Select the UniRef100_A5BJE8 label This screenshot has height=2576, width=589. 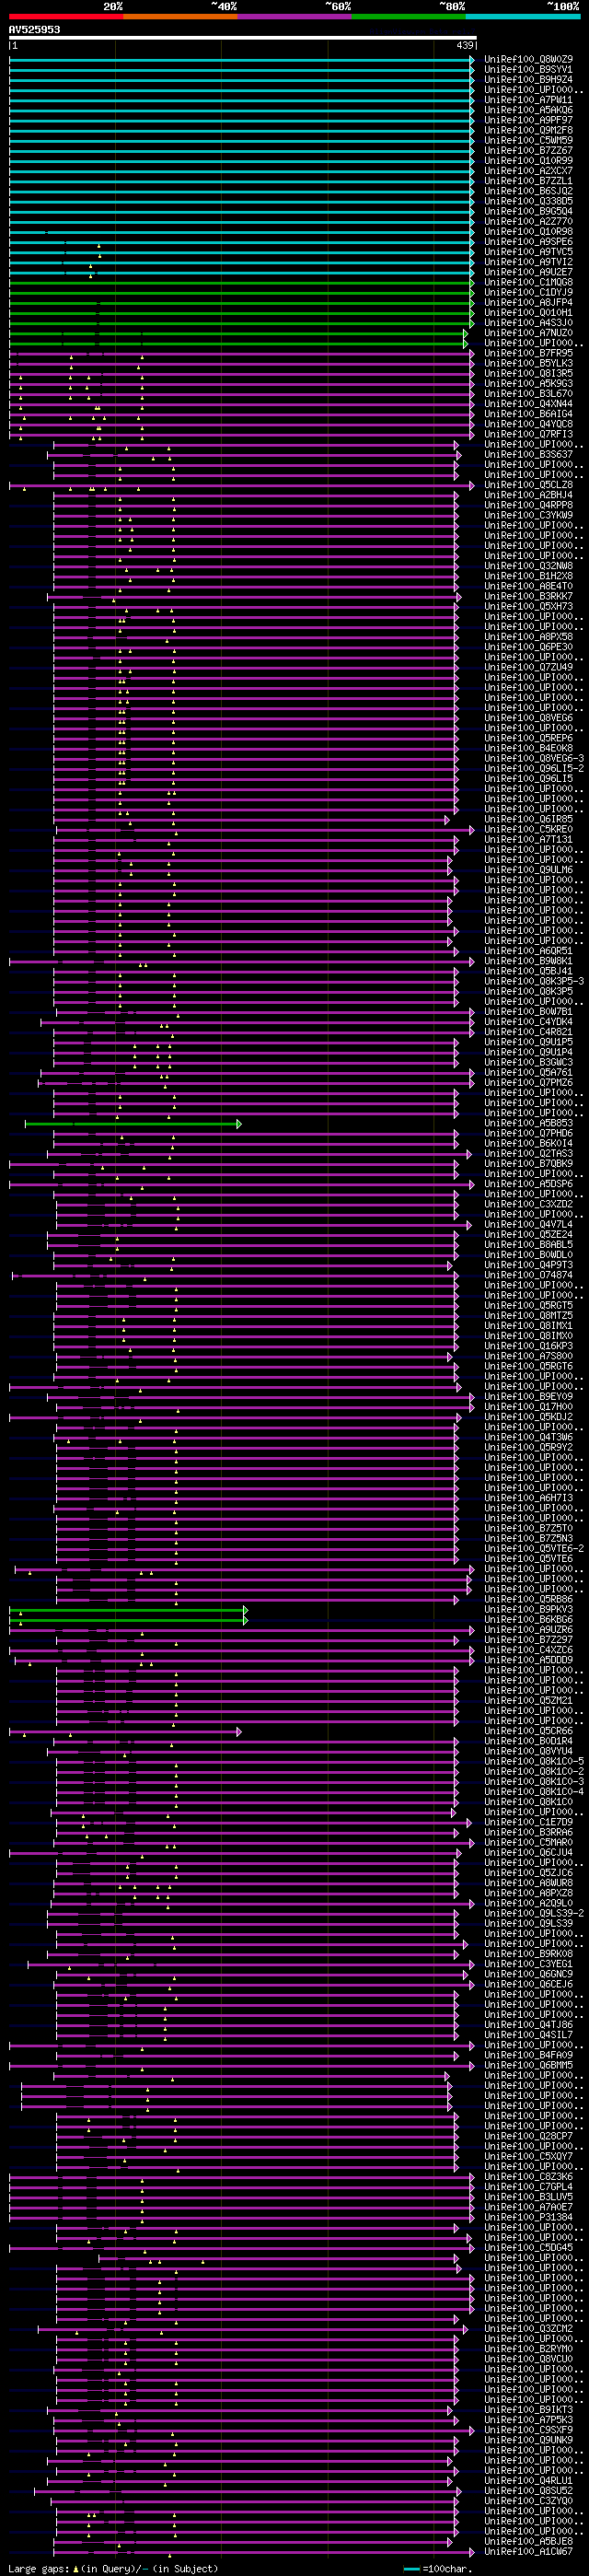coord(529,2543)
